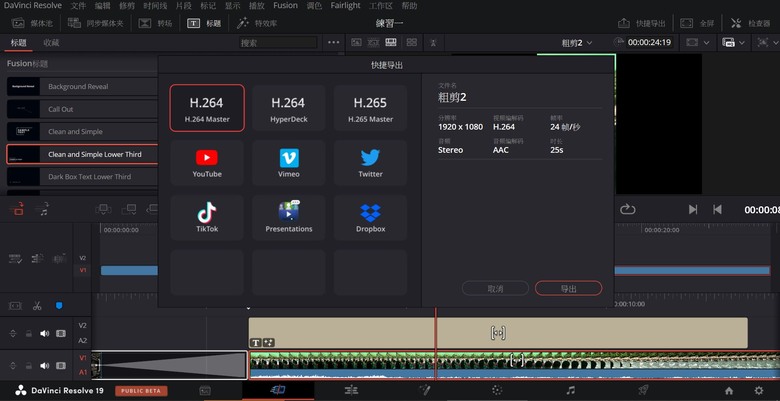This screenshot has width=780, height=401.
Task: Choose the TikTok export preset
Action: (207, 217)
